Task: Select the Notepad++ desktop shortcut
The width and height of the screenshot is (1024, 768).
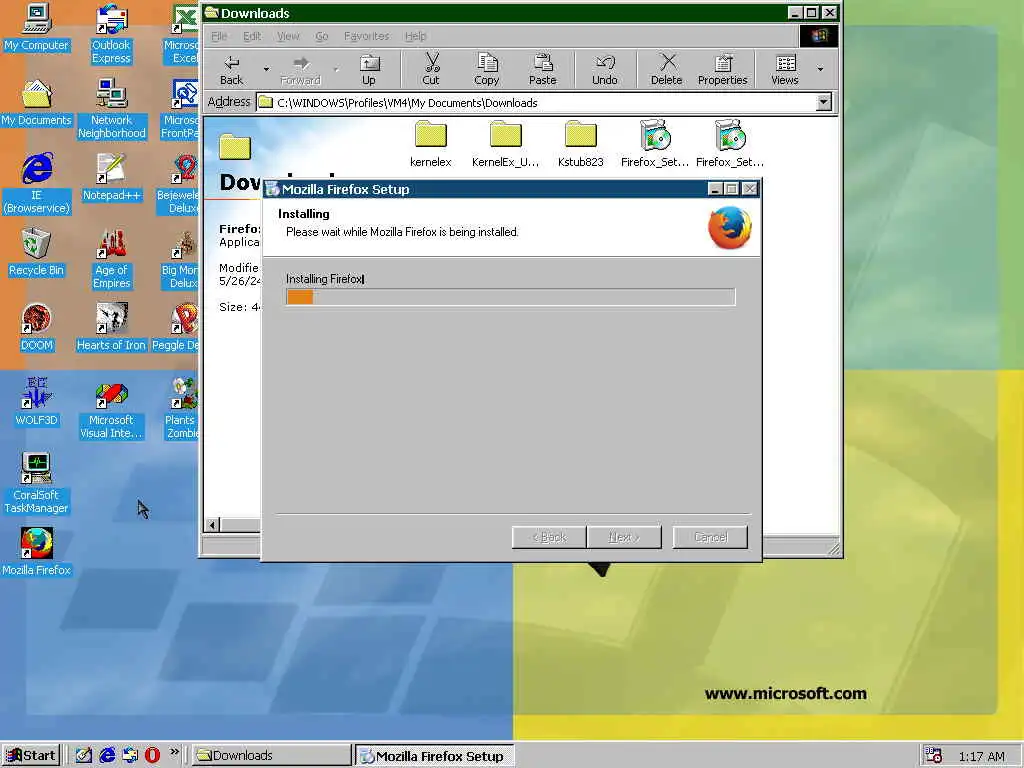Action: click(x=111, y=178)
